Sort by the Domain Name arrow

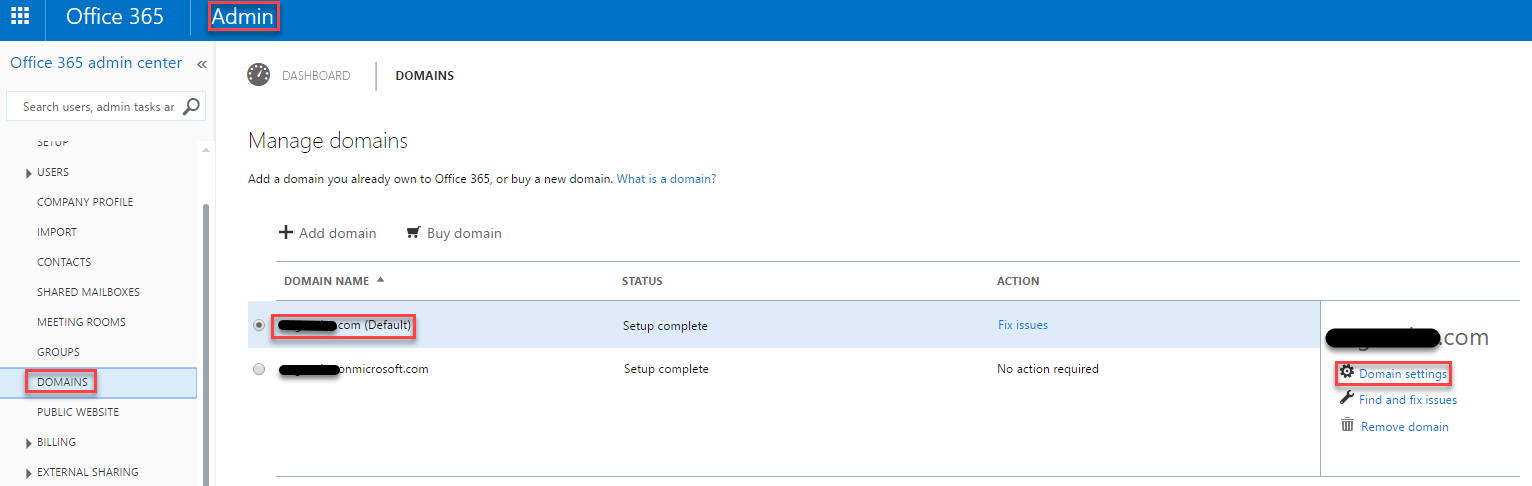tap(380, 280)
